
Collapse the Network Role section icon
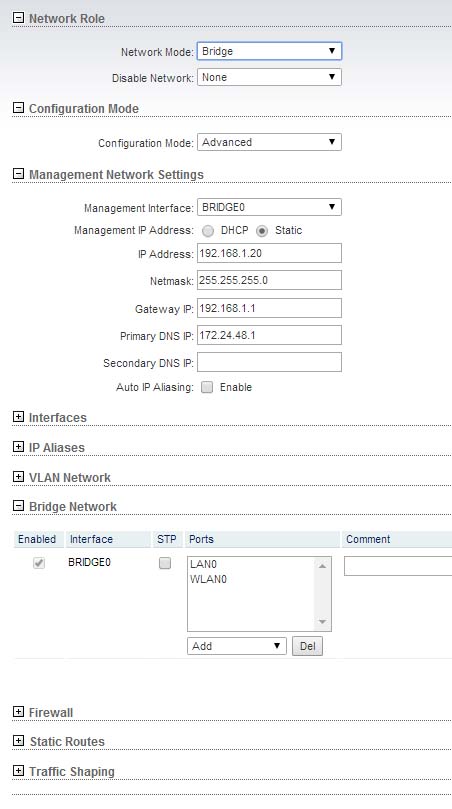[18, 18]
